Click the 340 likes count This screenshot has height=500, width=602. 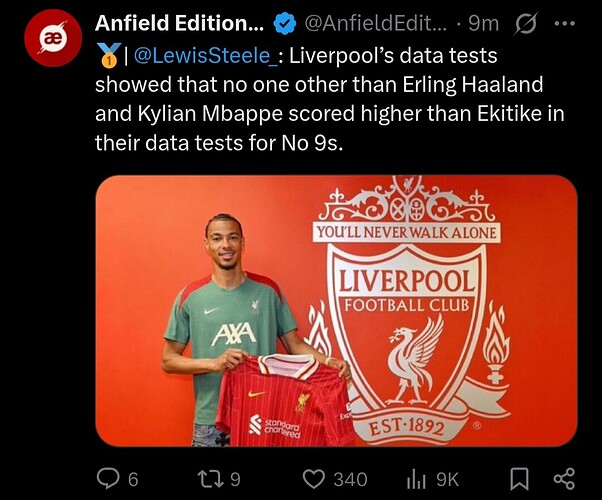coord(350,480)
